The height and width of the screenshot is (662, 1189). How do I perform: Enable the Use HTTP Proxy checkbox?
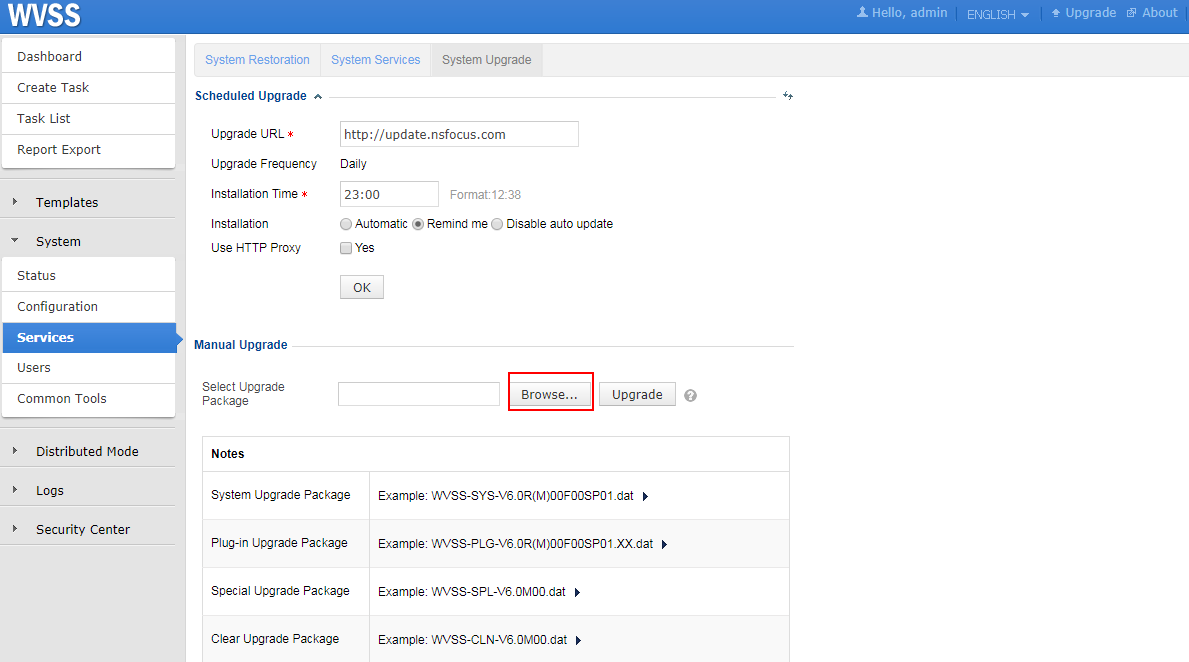(346, 248)
